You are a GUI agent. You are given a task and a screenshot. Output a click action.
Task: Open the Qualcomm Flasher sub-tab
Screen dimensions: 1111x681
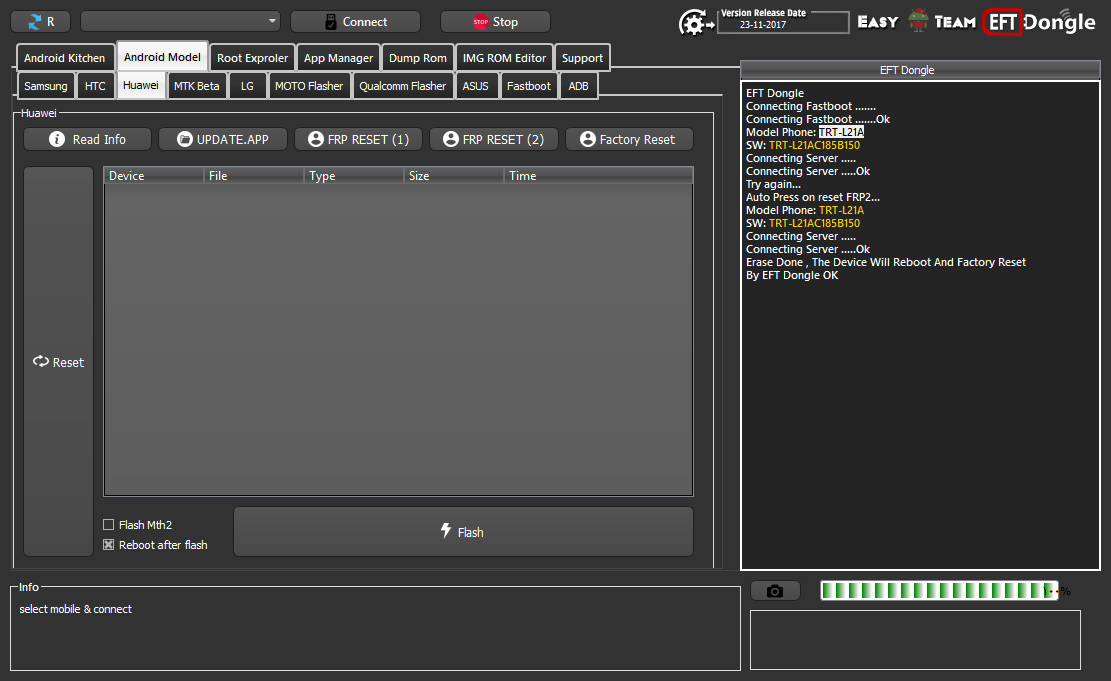coord(402,86)
